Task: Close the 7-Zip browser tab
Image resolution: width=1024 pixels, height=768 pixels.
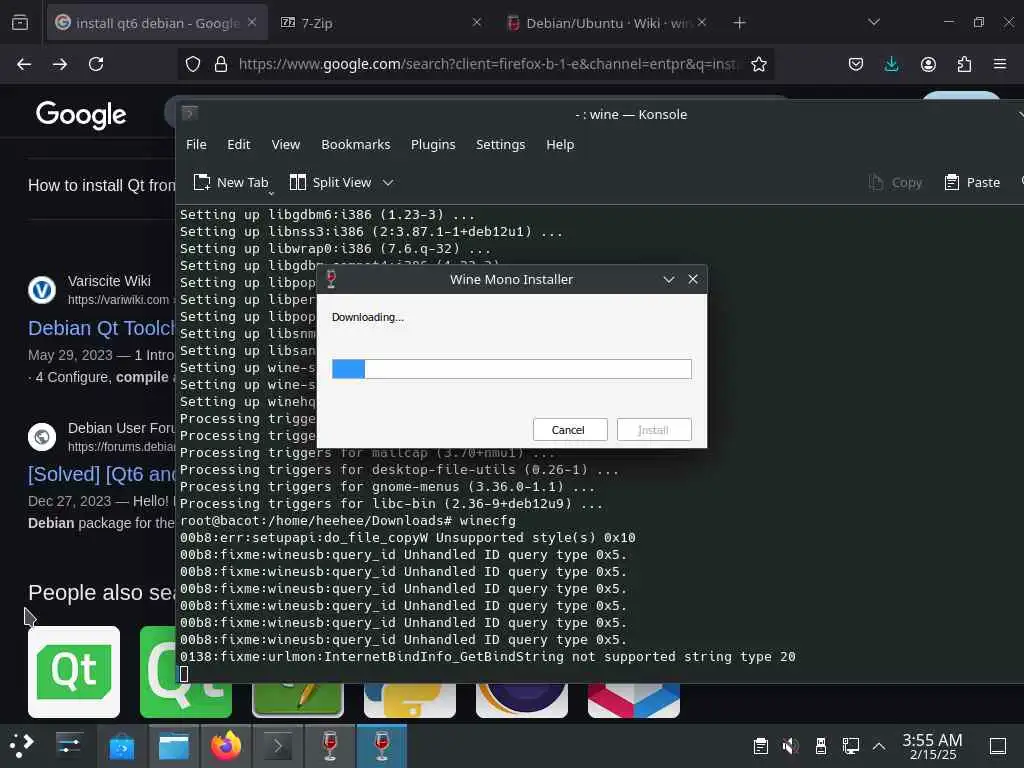Action: click(x=477, y=22)
